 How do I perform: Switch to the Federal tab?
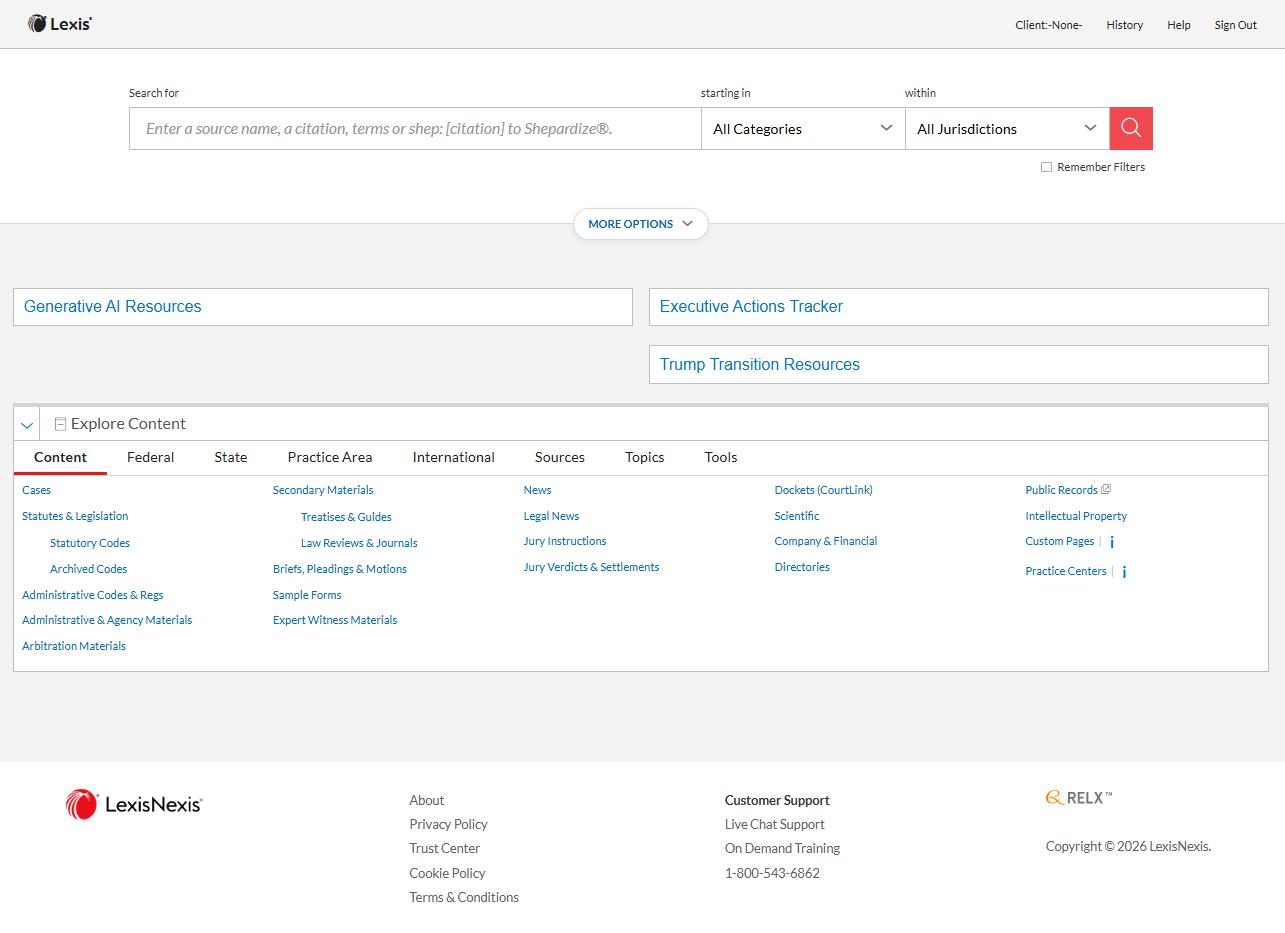point(150,457)
